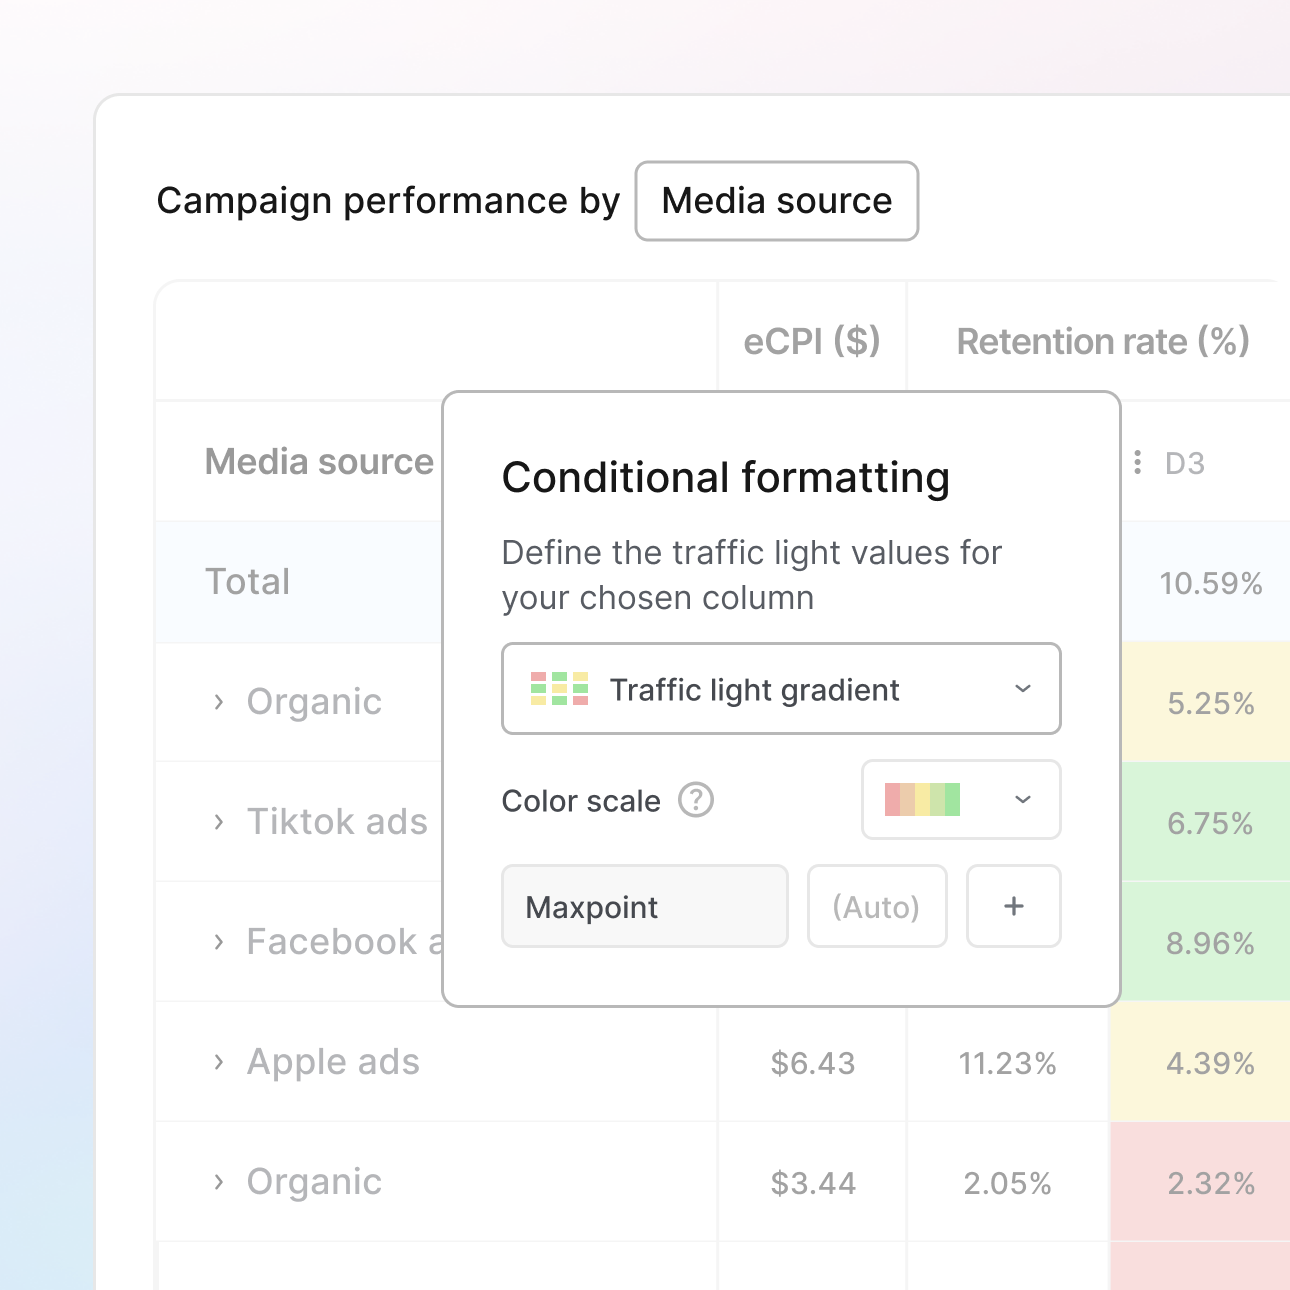This screenshot has height=1290, width=1290.
Task: Click the Total row label
Action: [x=247, y=582]
